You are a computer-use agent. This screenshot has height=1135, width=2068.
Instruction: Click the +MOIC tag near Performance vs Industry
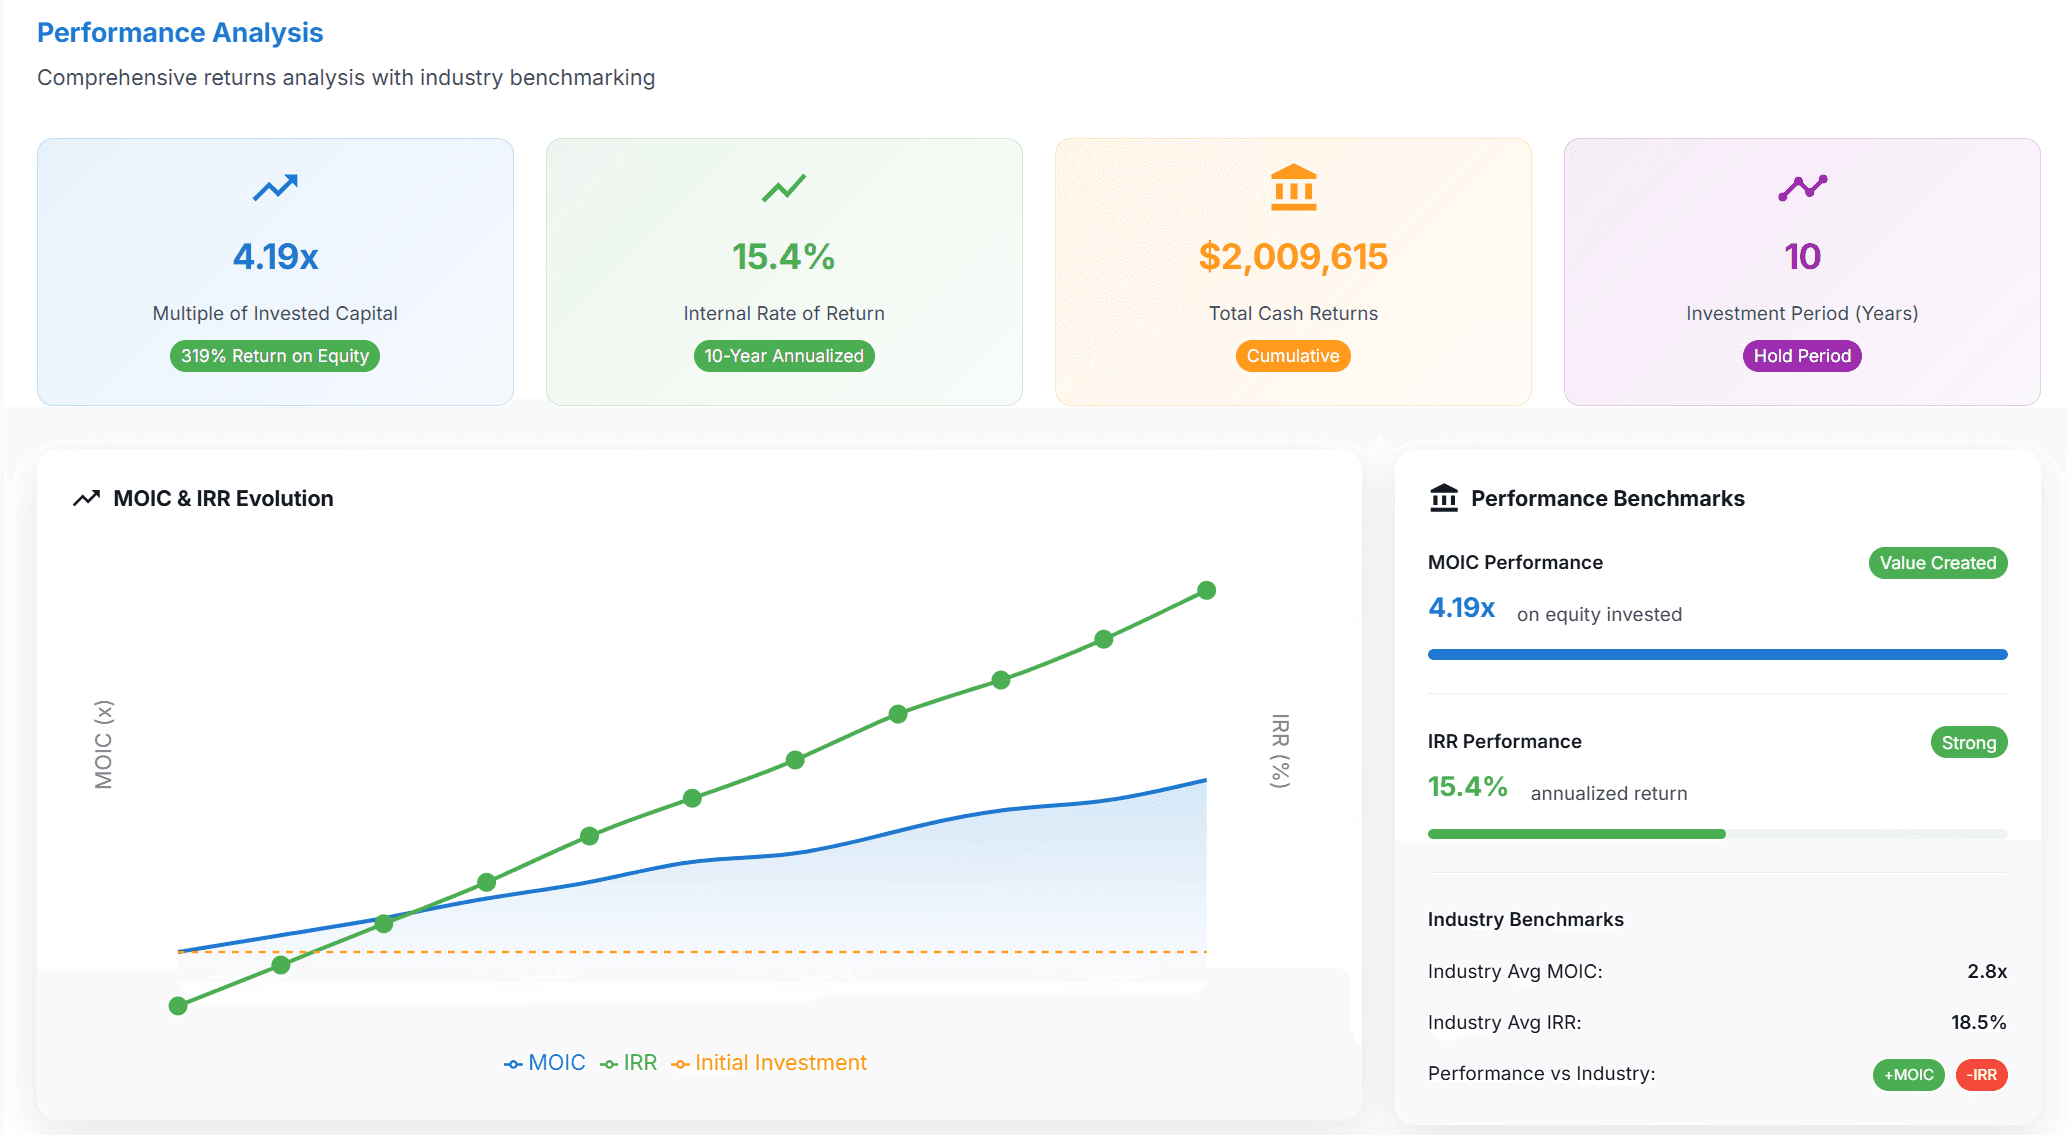click(1908, 1074)
